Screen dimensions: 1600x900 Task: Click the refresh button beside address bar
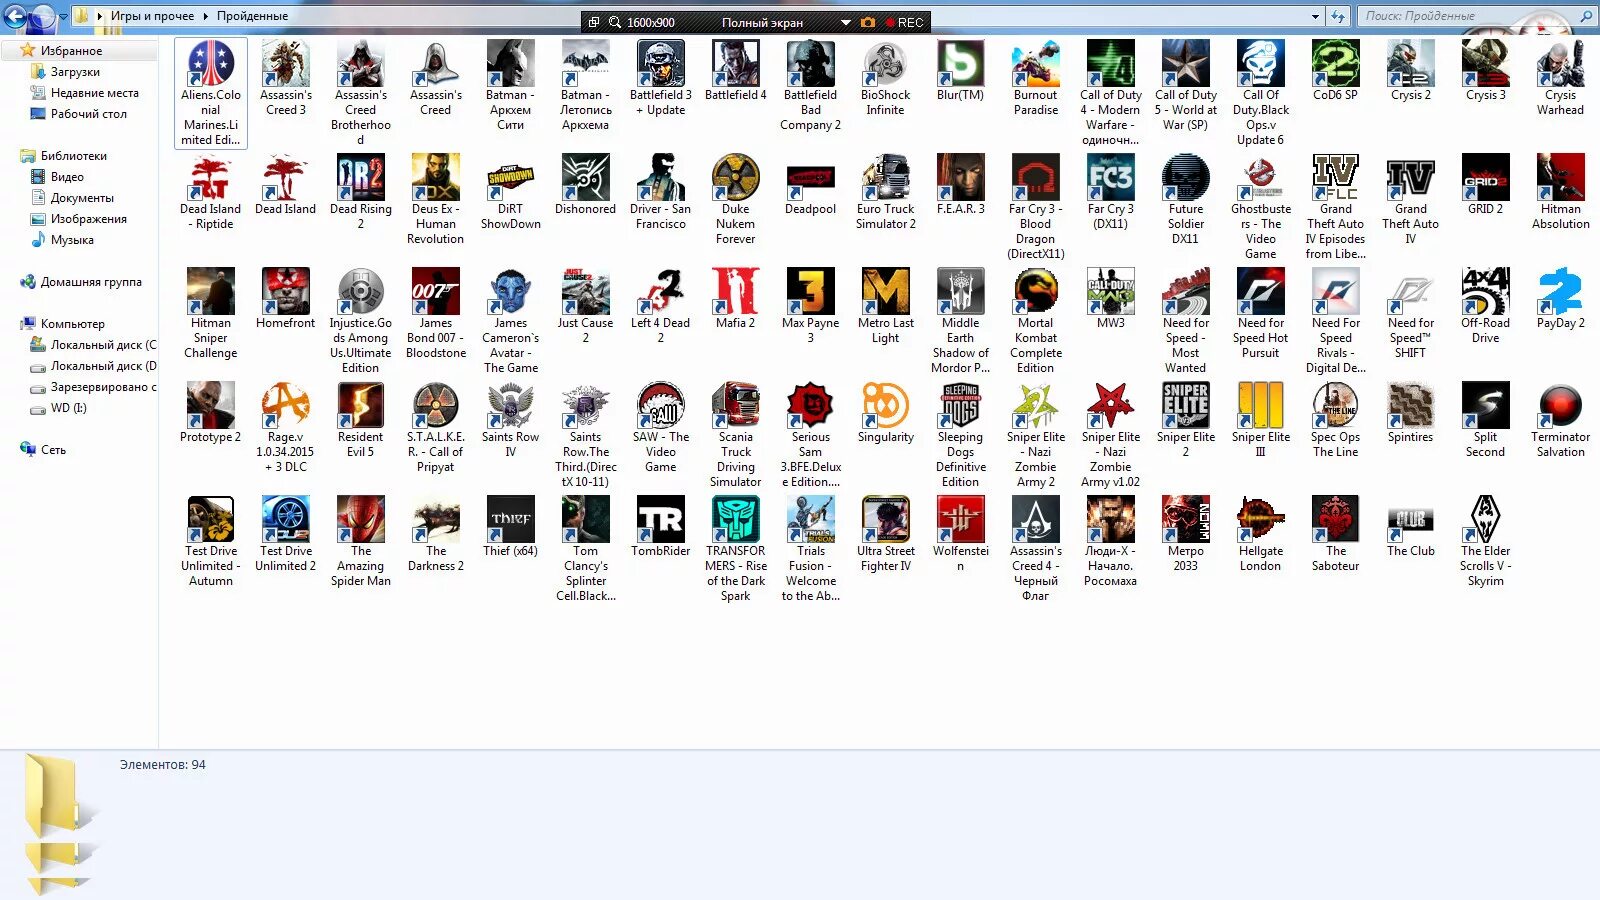click(x=1338, y=16)
